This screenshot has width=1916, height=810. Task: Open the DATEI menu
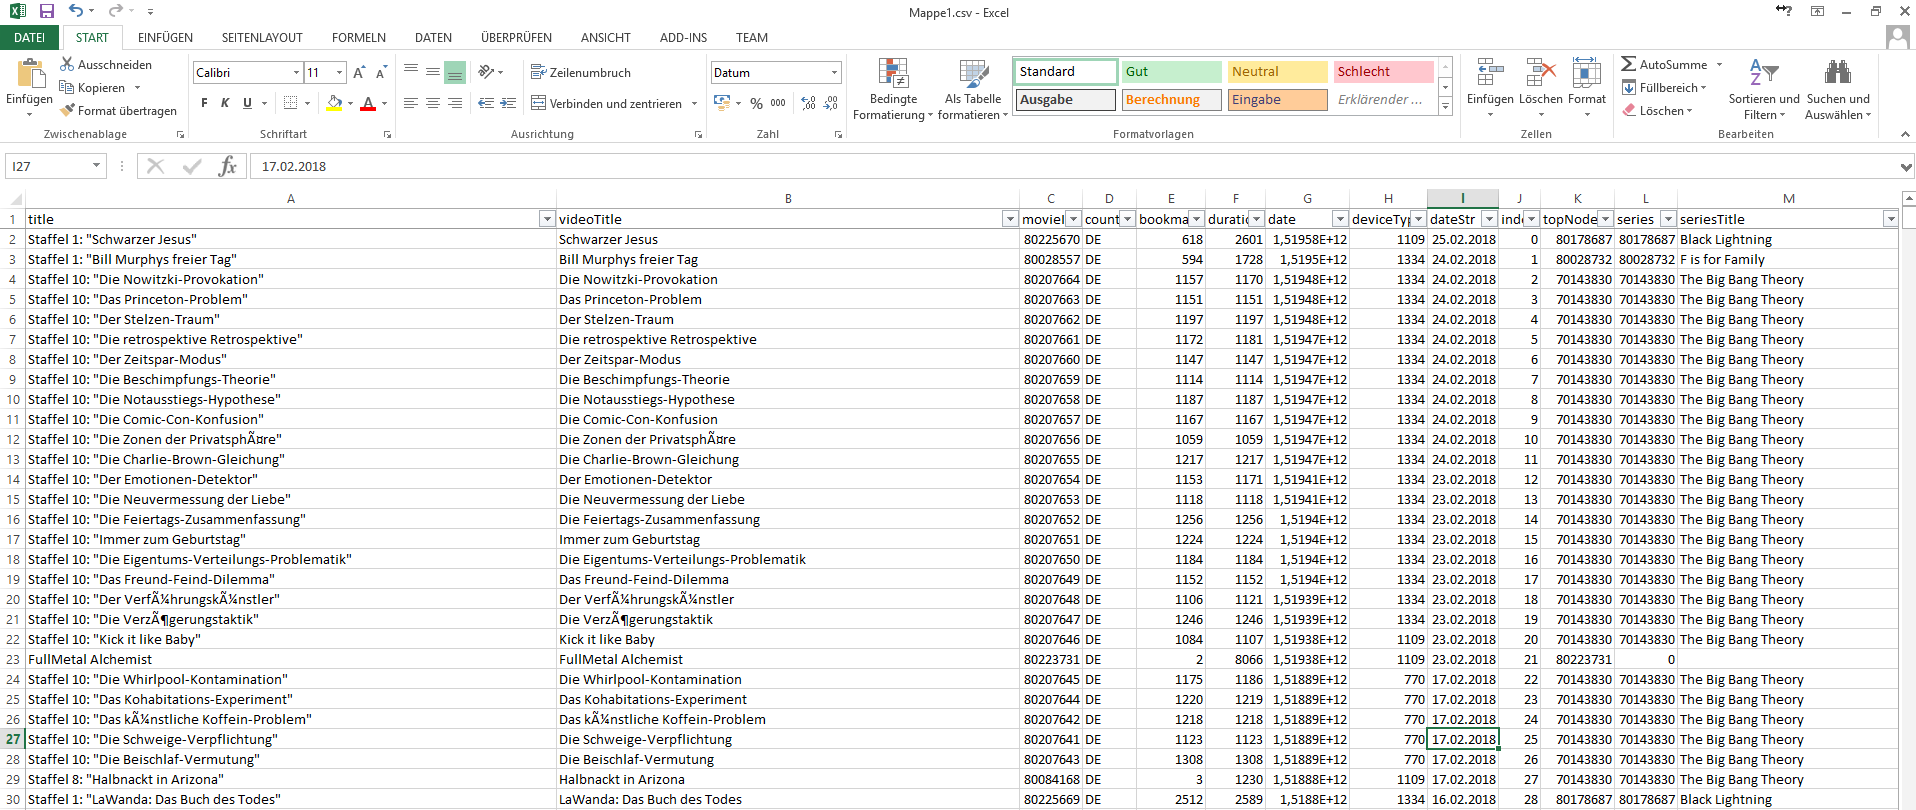pos(29,38)
